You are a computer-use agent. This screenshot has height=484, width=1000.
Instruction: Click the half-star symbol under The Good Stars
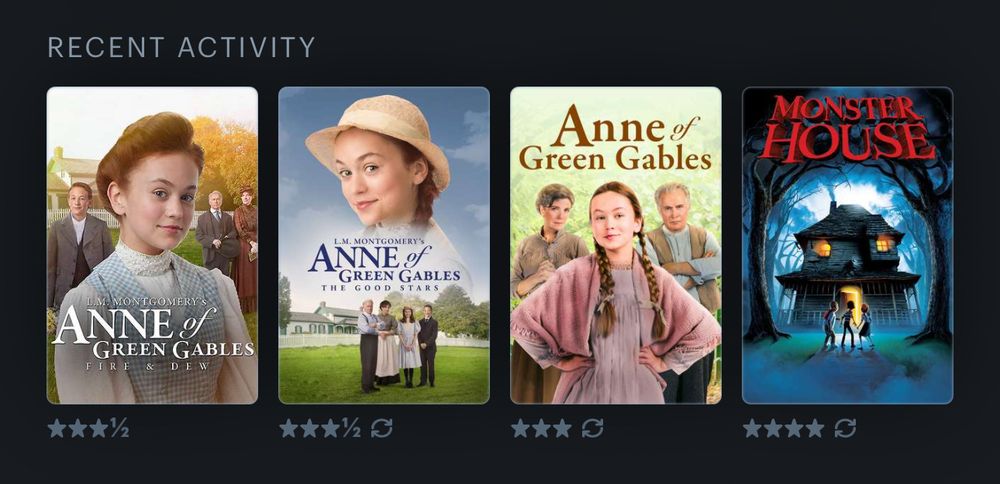click(x=351, y=428)
